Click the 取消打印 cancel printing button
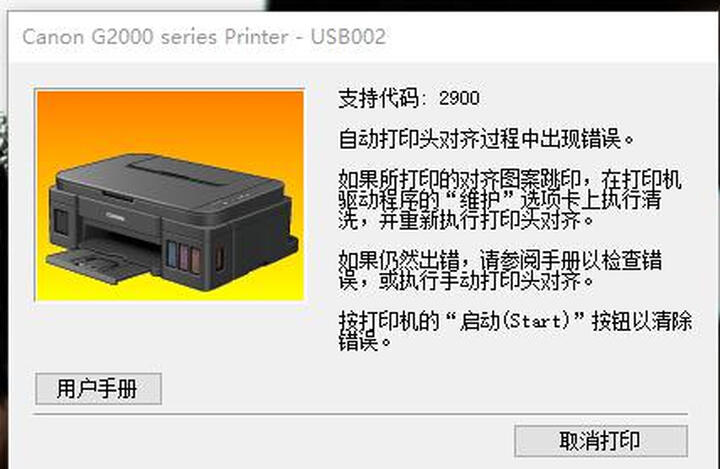Screen dimensions: 720x469 click(601, 441)
